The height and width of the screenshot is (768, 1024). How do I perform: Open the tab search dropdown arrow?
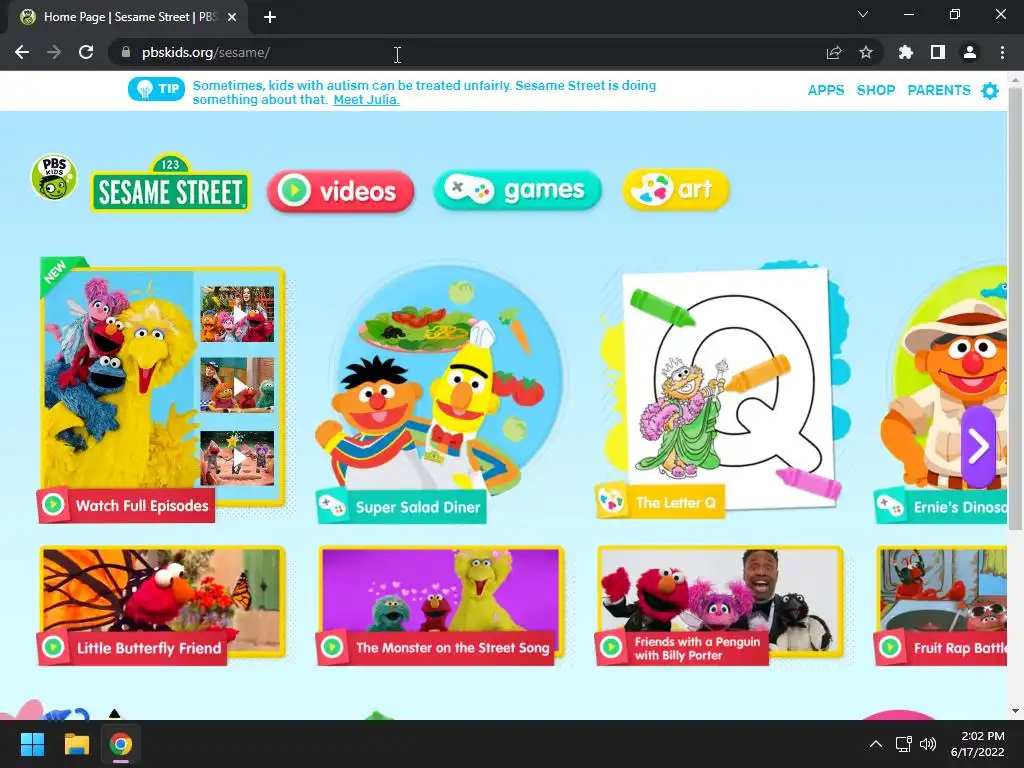(x=863, y=14)
